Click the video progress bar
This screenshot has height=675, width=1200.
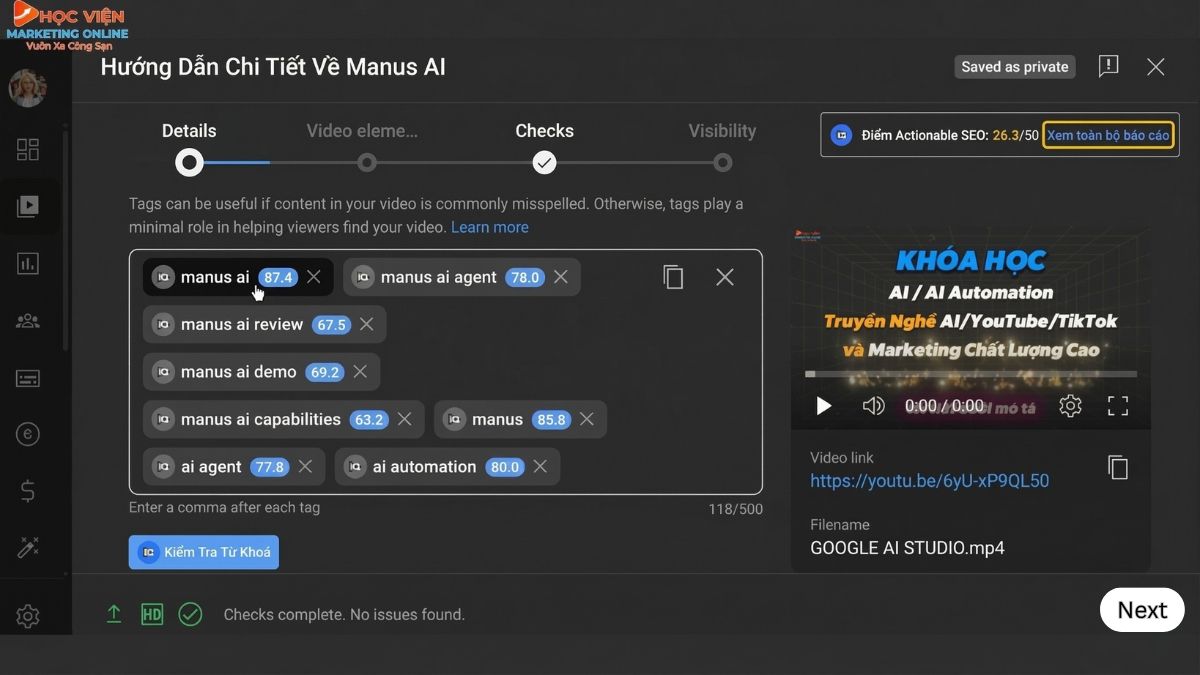pyautogui.click(x=970, y=375)
